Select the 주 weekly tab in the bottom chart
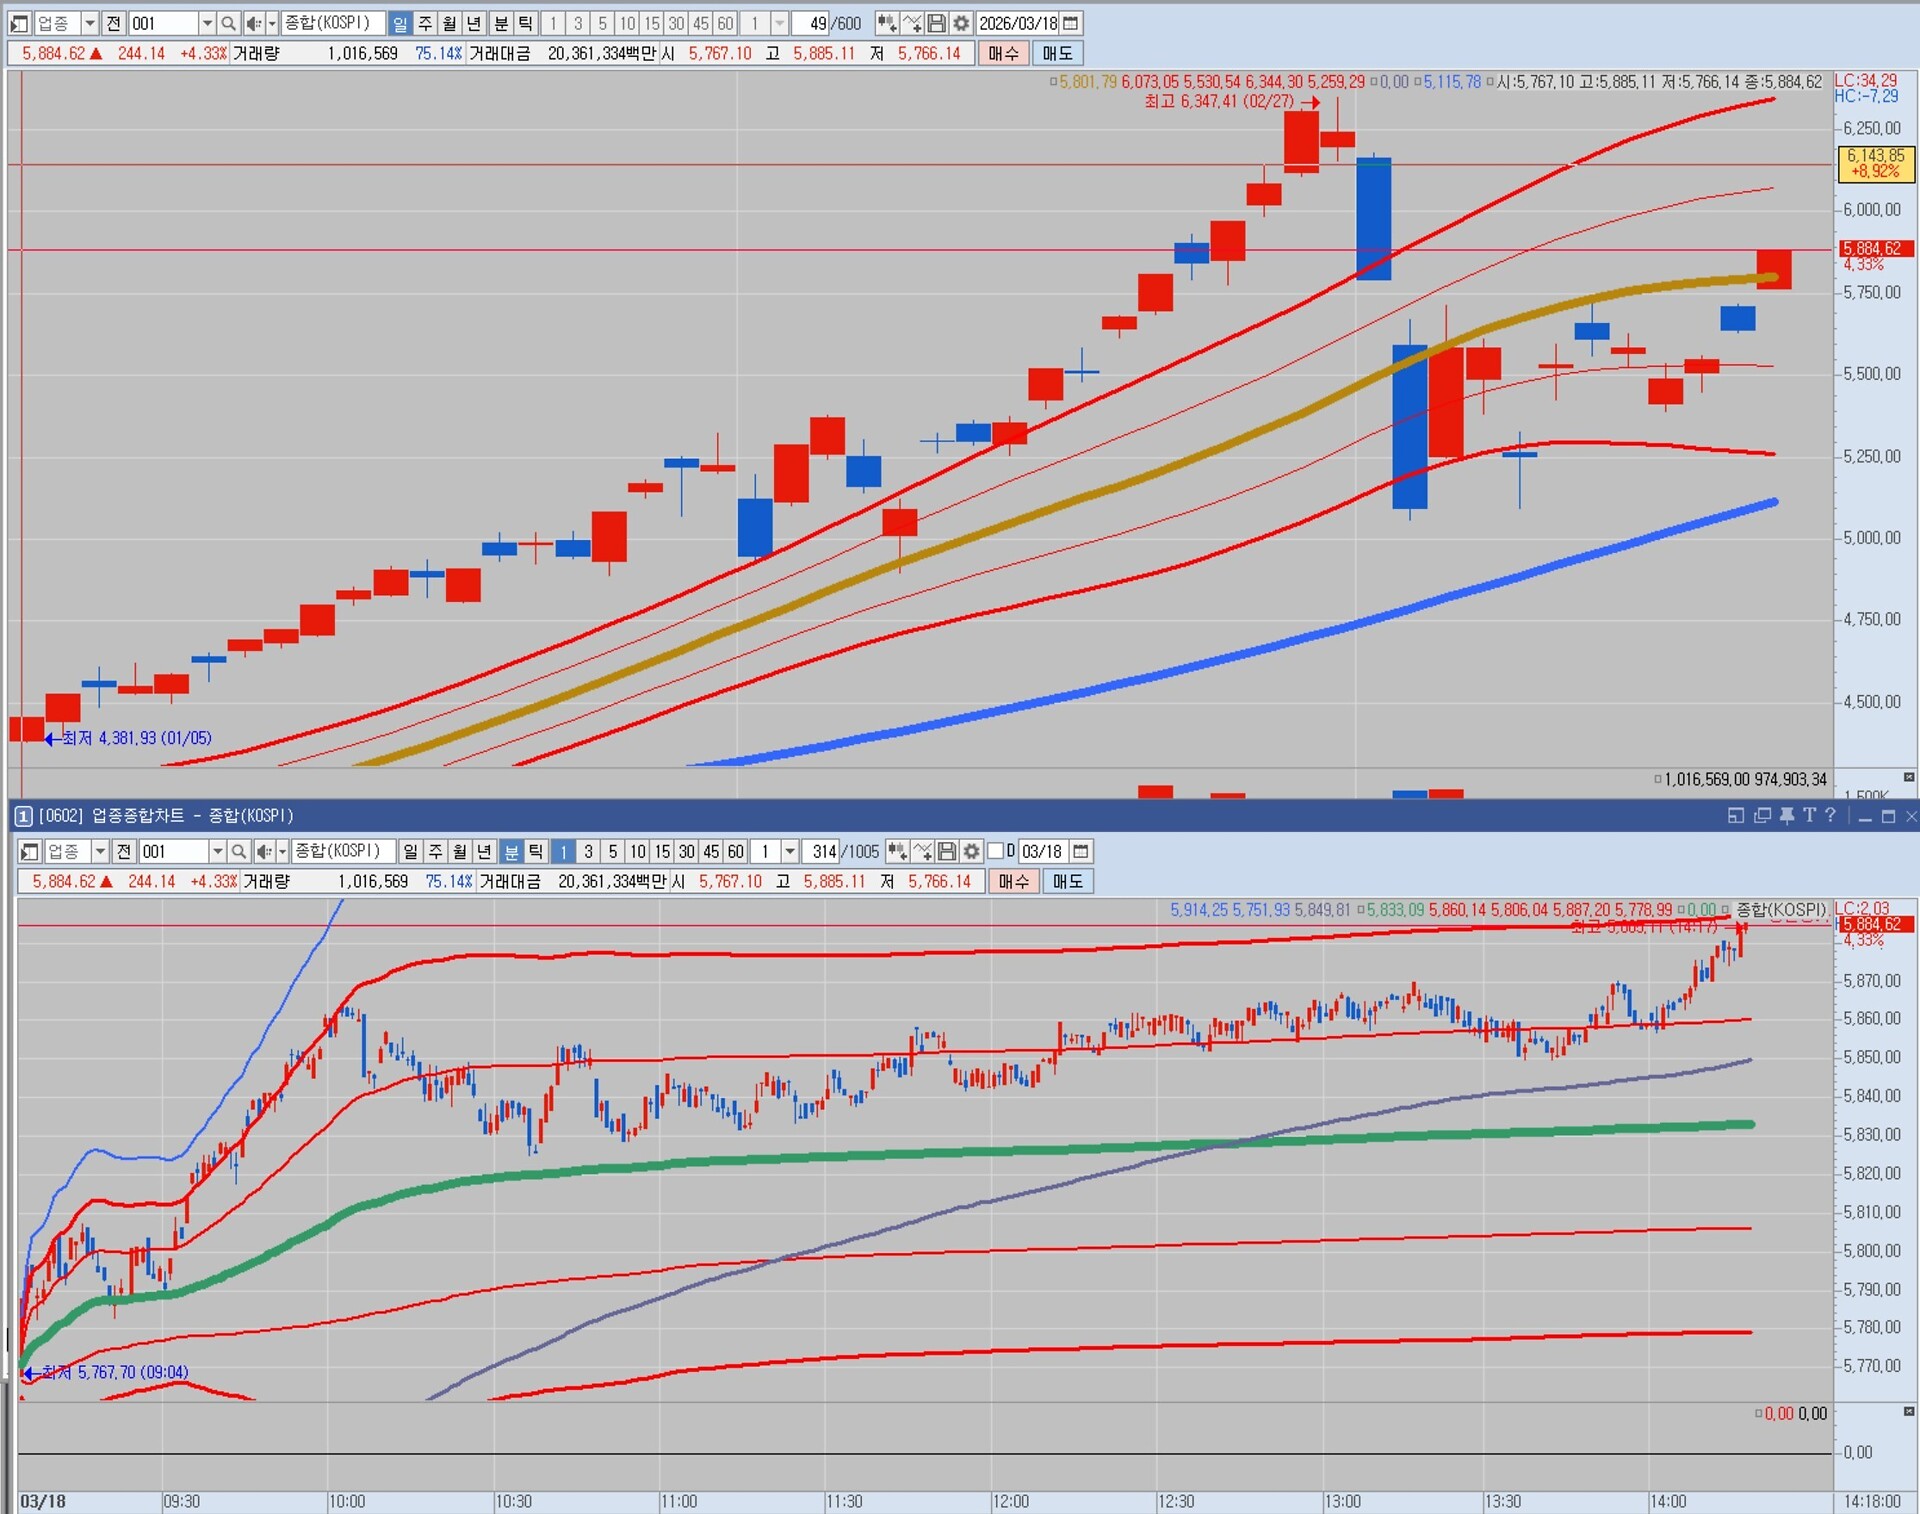Image resolution: width=1920 pixels, height=1514 pixels. (435, 851)
